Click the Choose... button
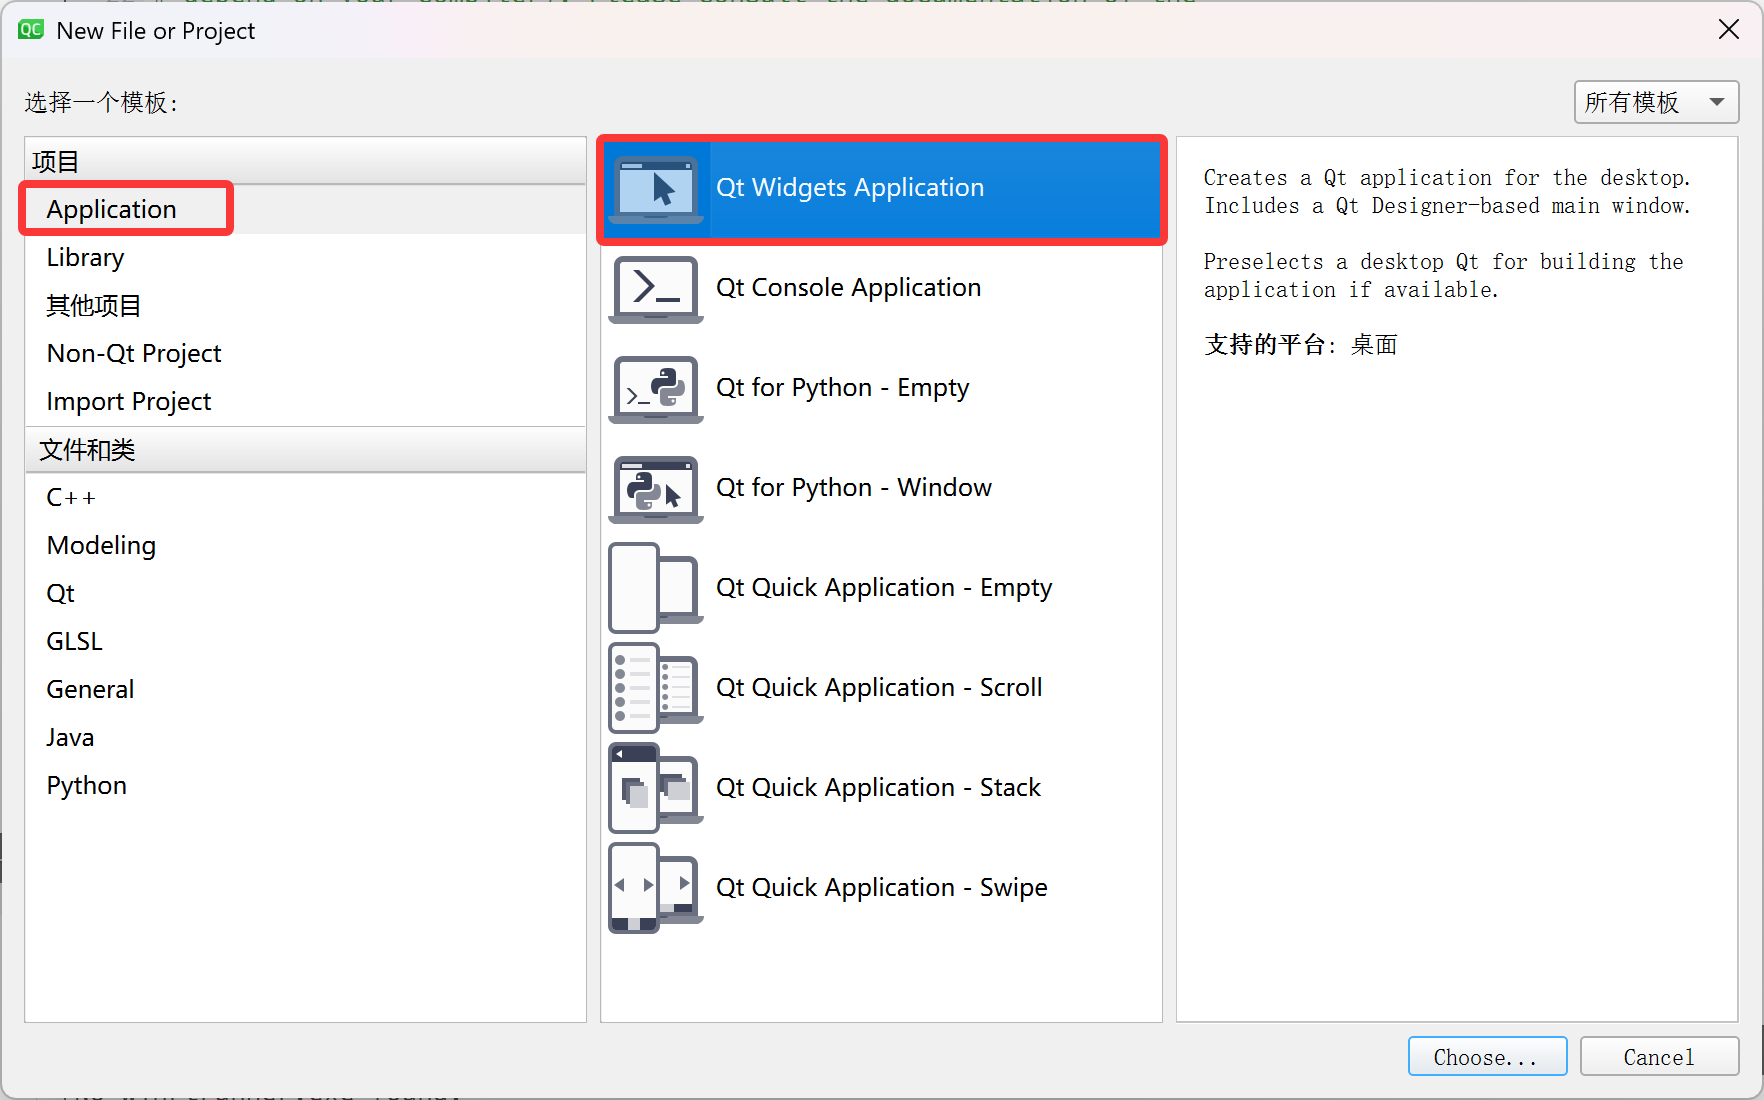Image resolution: width=1764 pixels, height=1100 pixels. pos(1487,1057)
